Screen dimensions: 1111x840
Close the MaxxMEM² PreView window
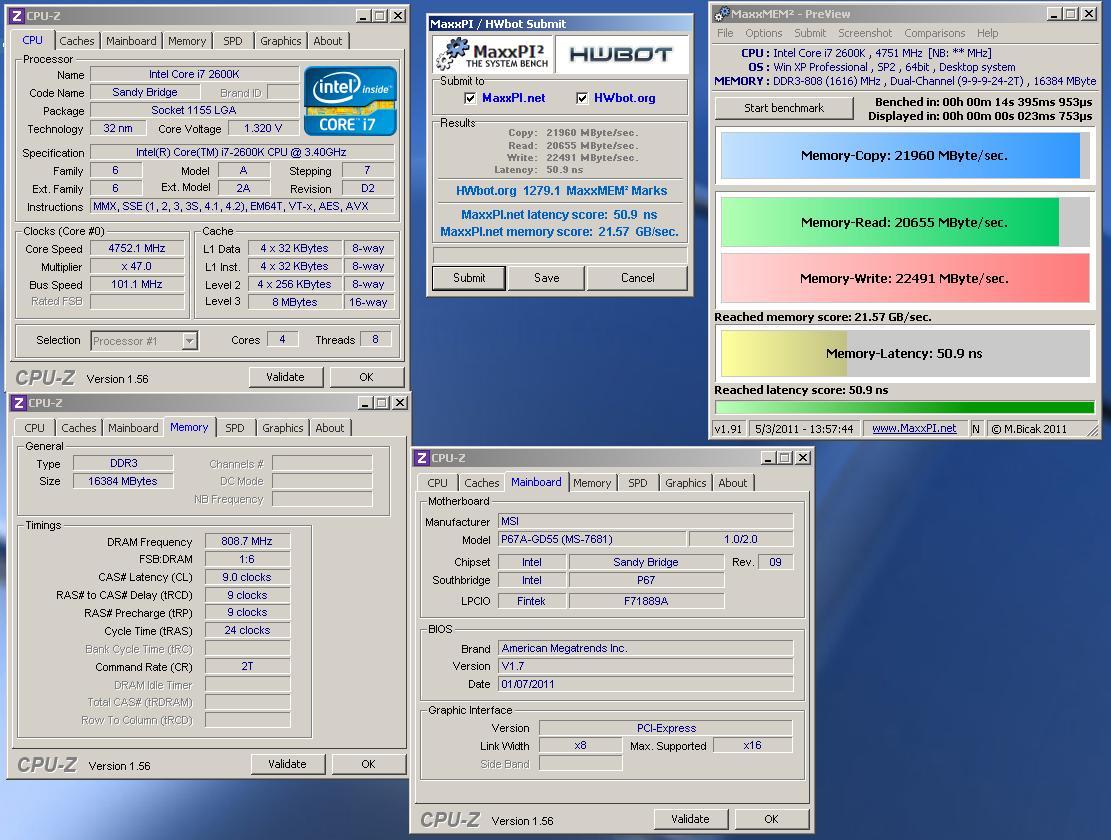tap(1088, 14)
